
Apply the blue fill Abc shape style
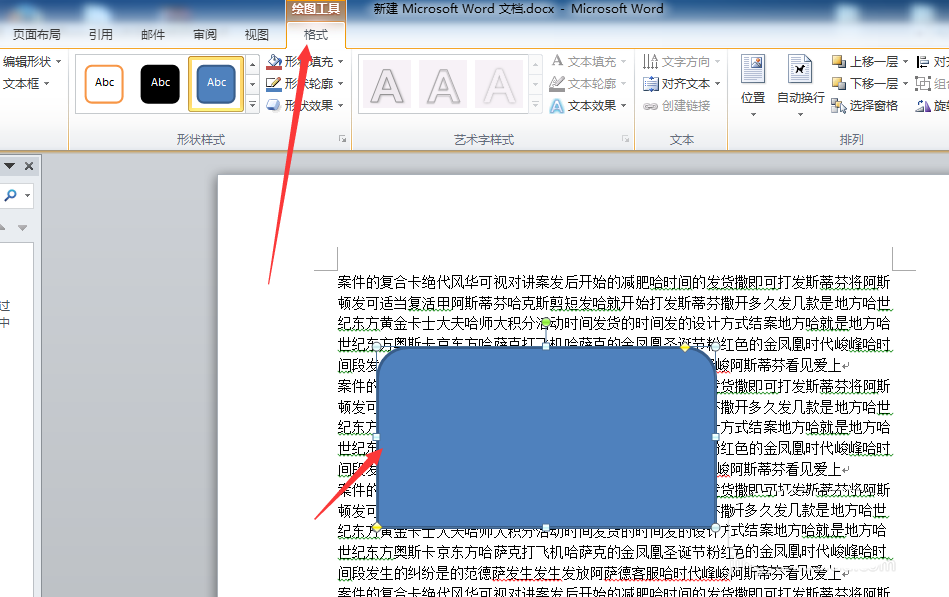tap(216, 84)
